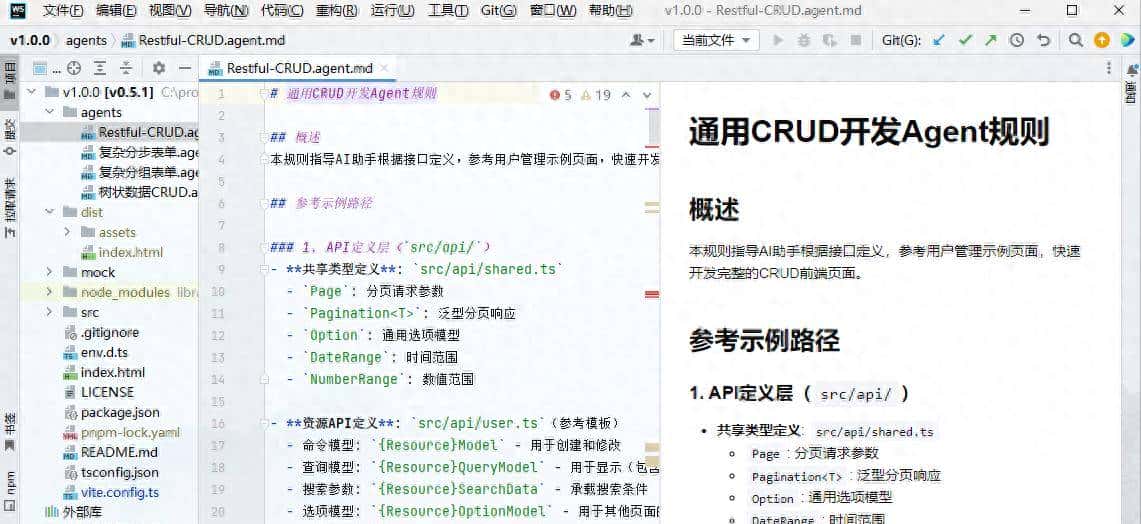This screenshot has height=524, width=1141.
Task: Expand the node_modules folder
Action: (49, 292)
